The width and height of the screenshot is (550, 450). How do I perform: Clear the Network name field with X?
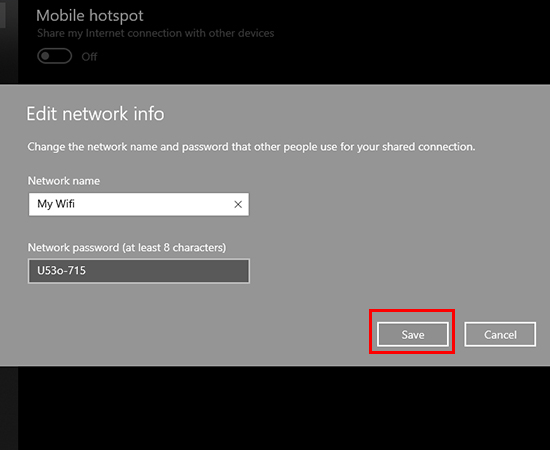point(238,204)
